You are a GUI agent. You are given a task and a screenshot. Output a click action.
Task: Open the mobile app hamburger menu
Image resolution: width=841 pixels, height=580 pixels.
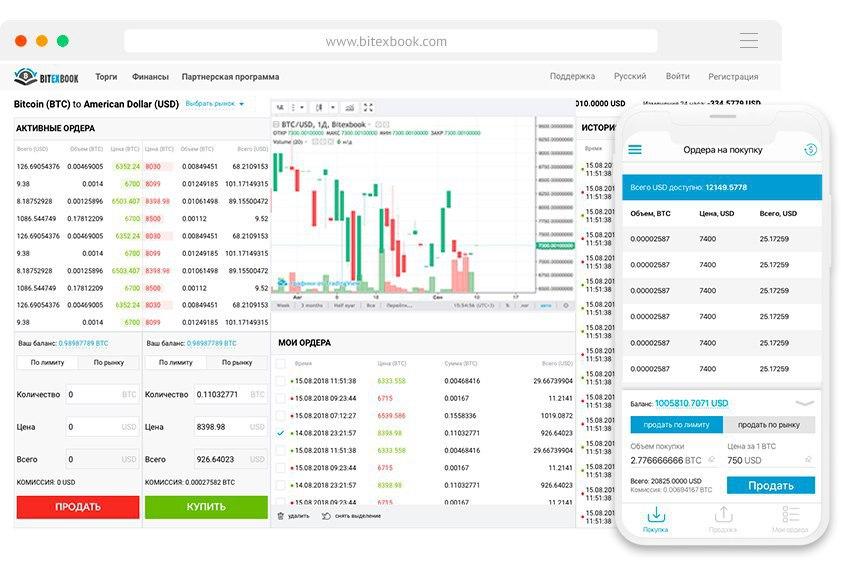pyautogui.click(x=635, y=149)
